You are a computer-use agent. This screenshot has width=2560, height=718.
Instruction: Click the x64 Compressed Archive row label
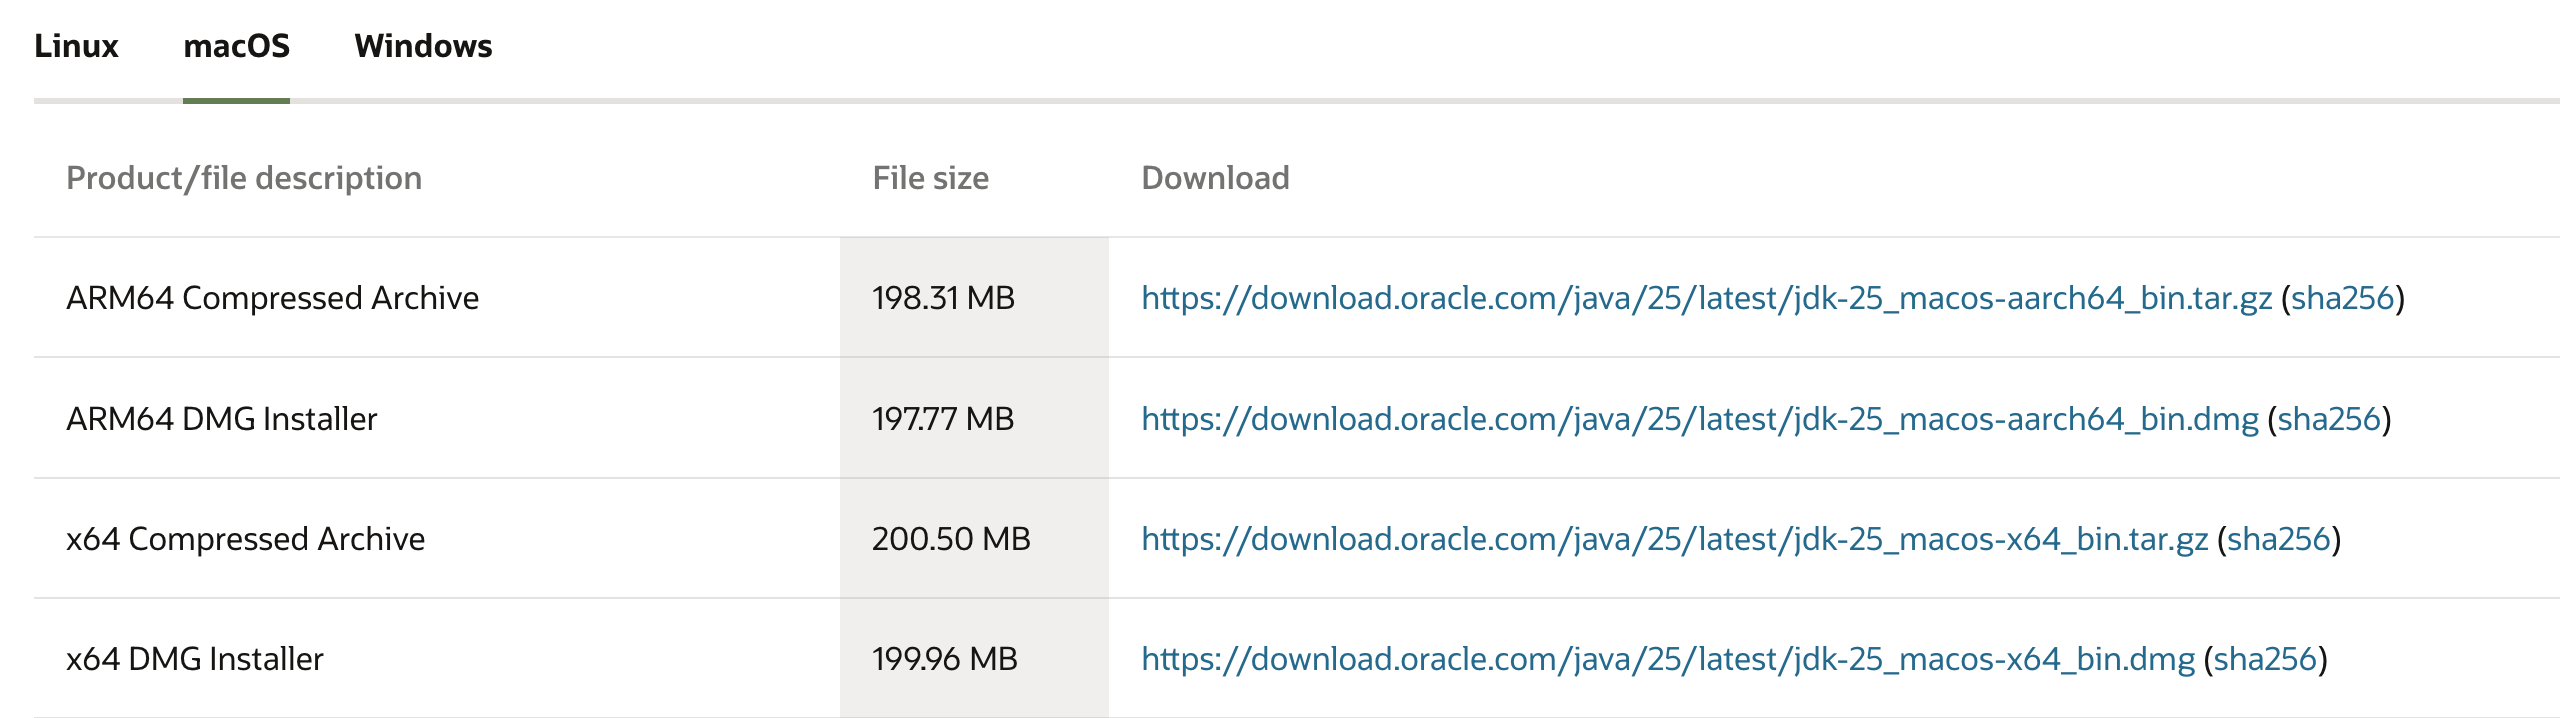click(245, 539)
